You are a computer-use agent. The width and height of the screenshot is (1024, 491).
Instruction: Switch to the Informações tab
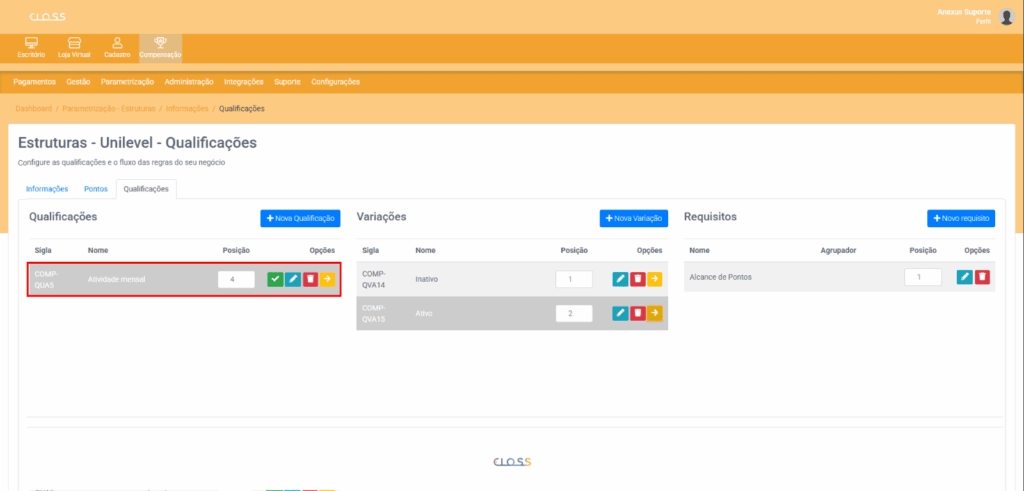point(47,188)
